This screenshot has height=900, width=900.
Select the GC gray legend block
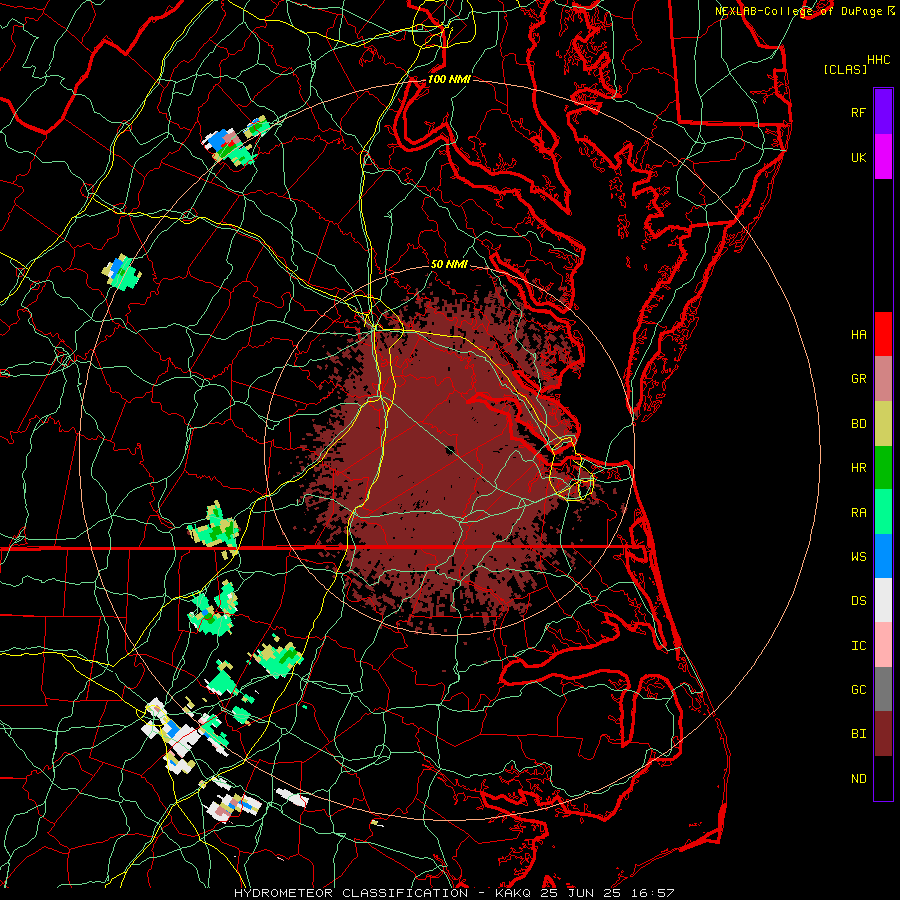pyautogui.click(x=883, y=689)
